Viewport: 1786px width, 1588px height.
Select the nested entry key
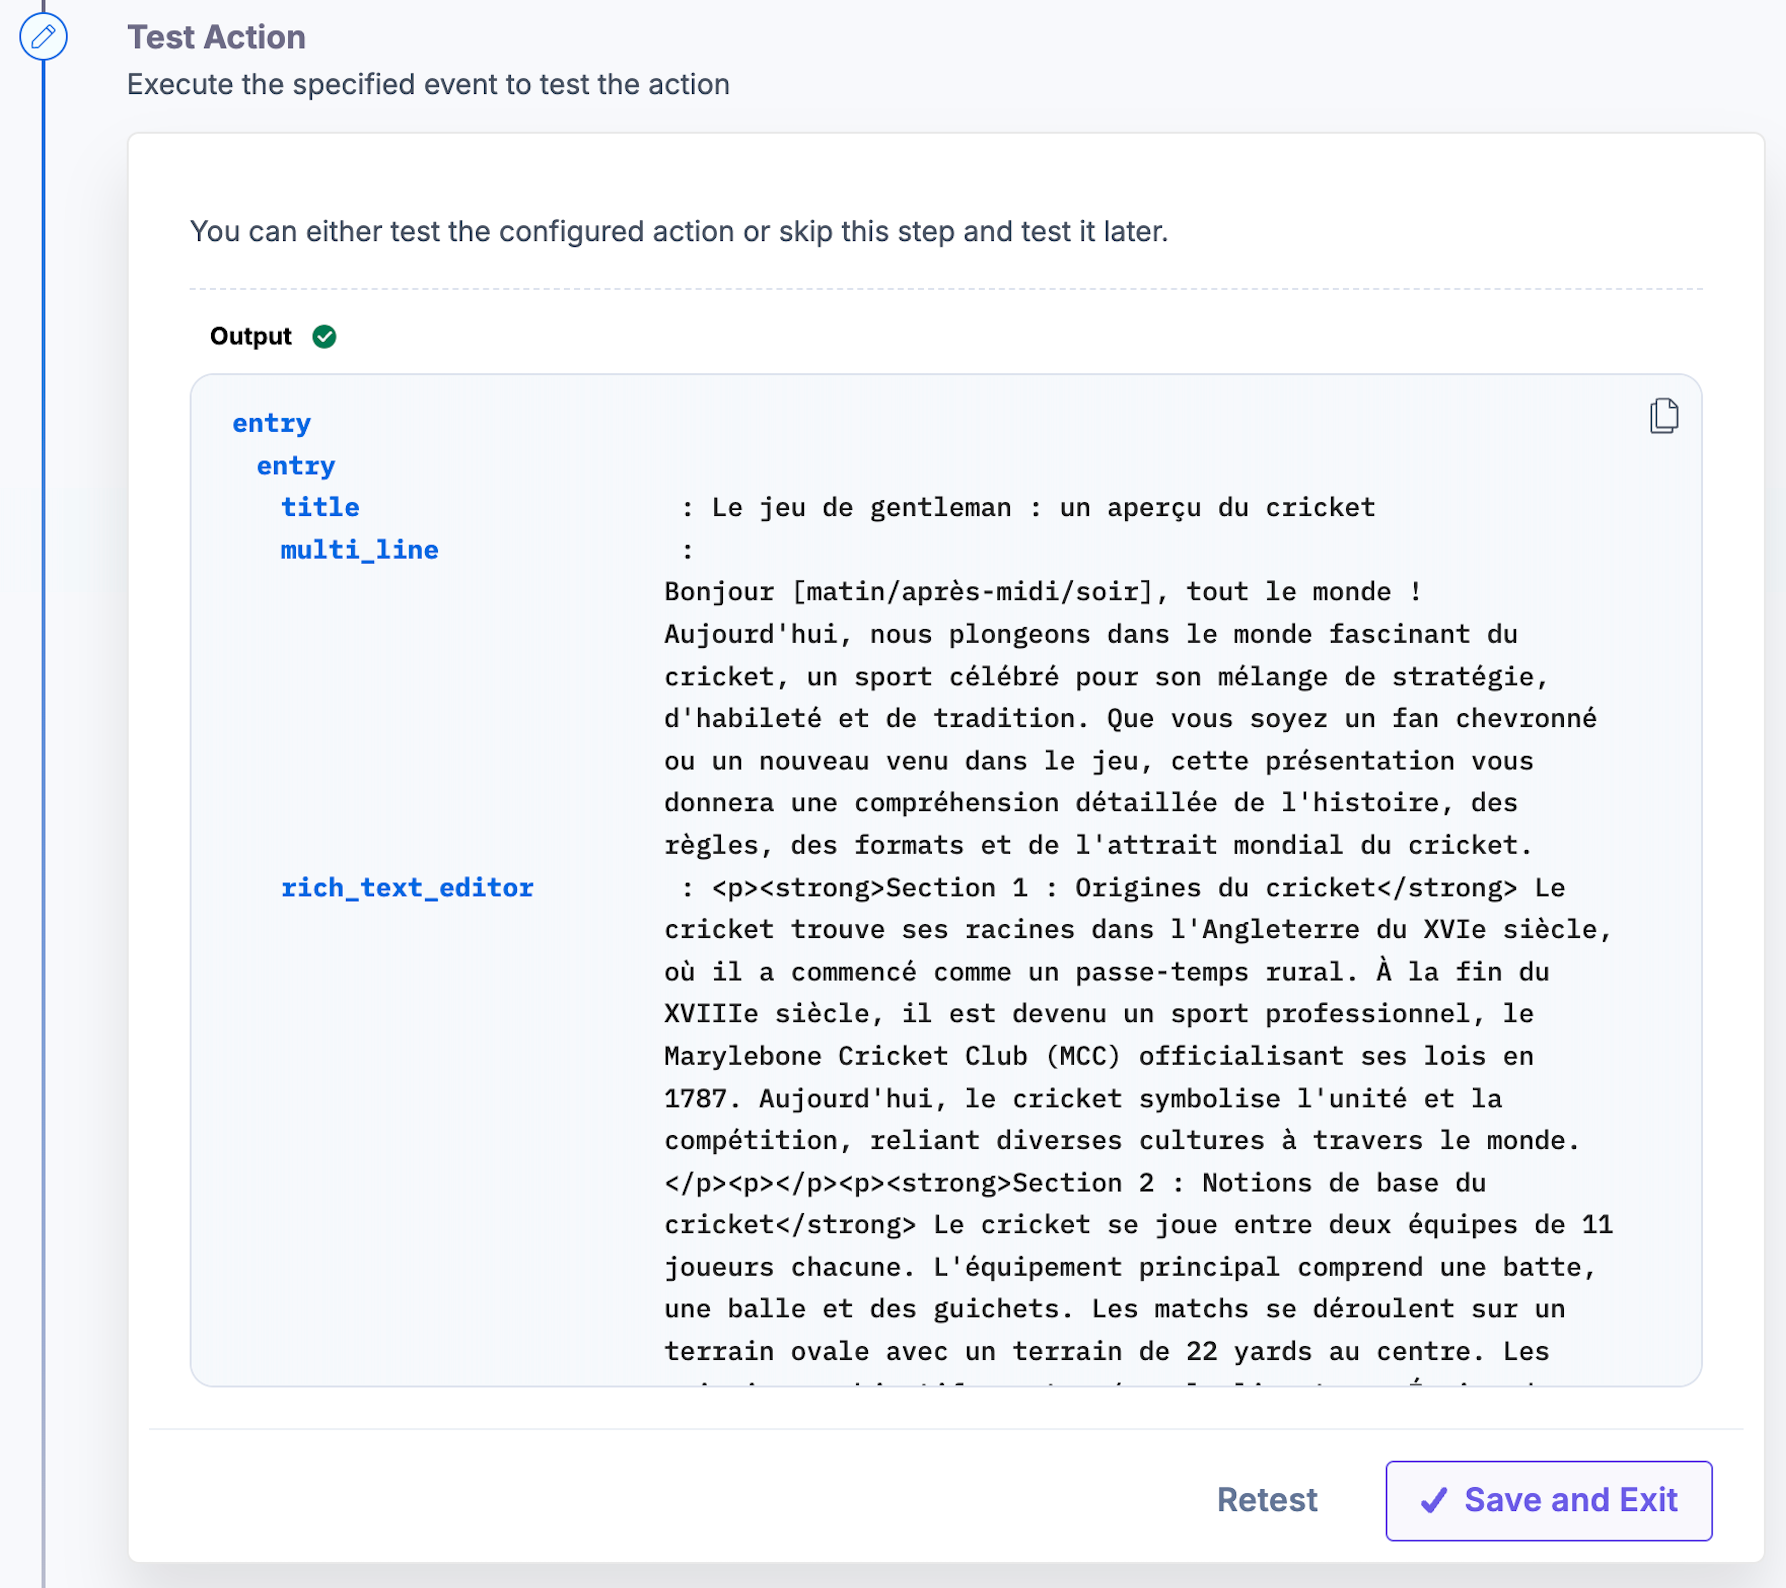click(x=295, y=466)
